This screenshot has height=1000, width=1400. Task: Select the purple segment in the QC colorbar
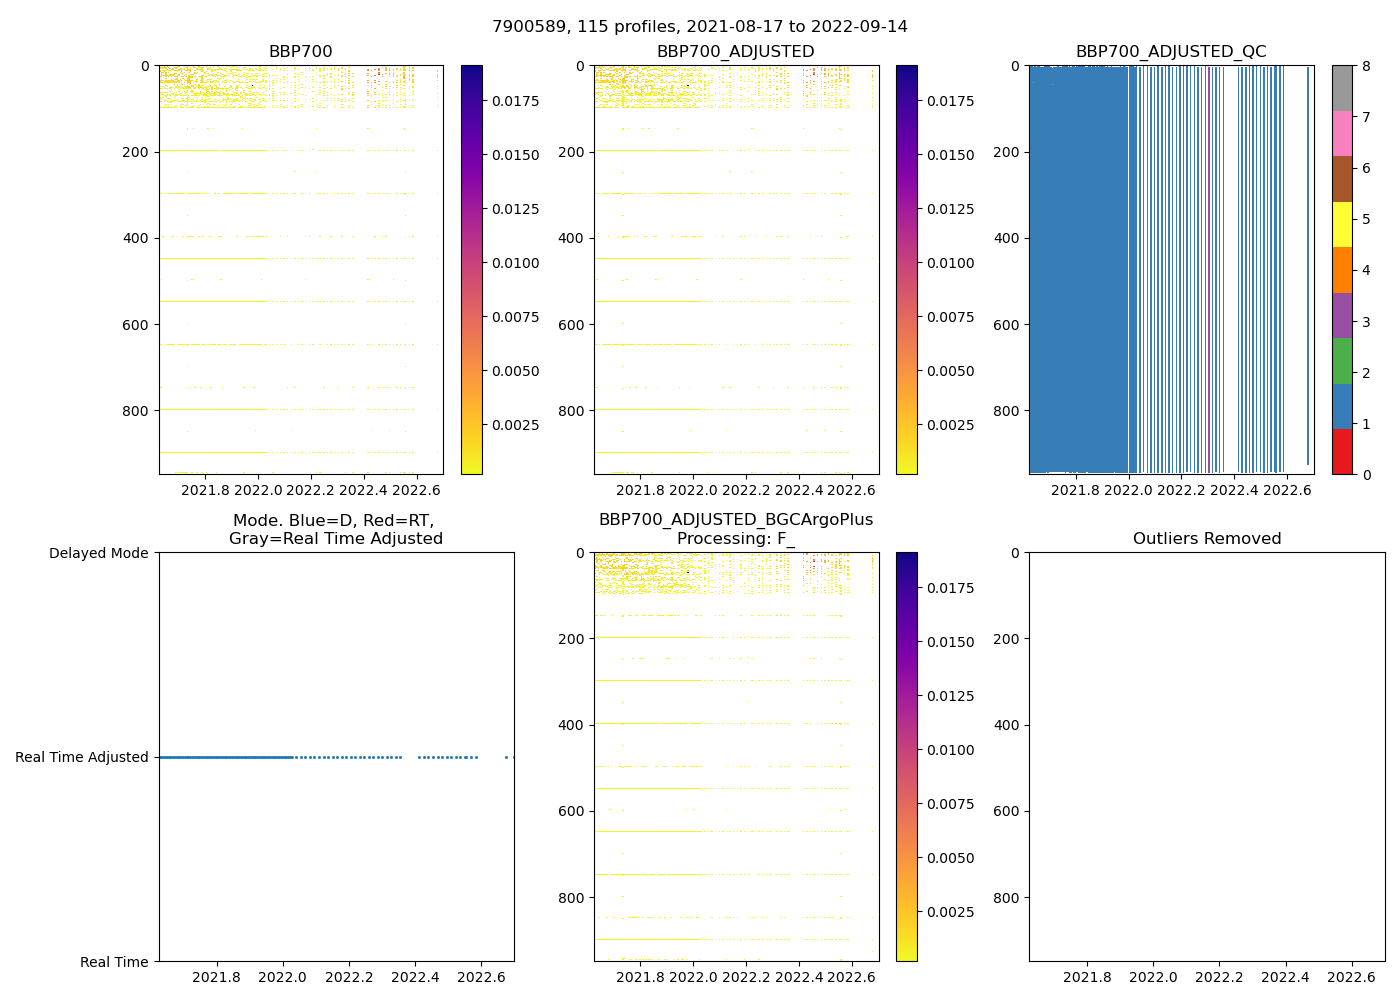tap(1342, 315)
